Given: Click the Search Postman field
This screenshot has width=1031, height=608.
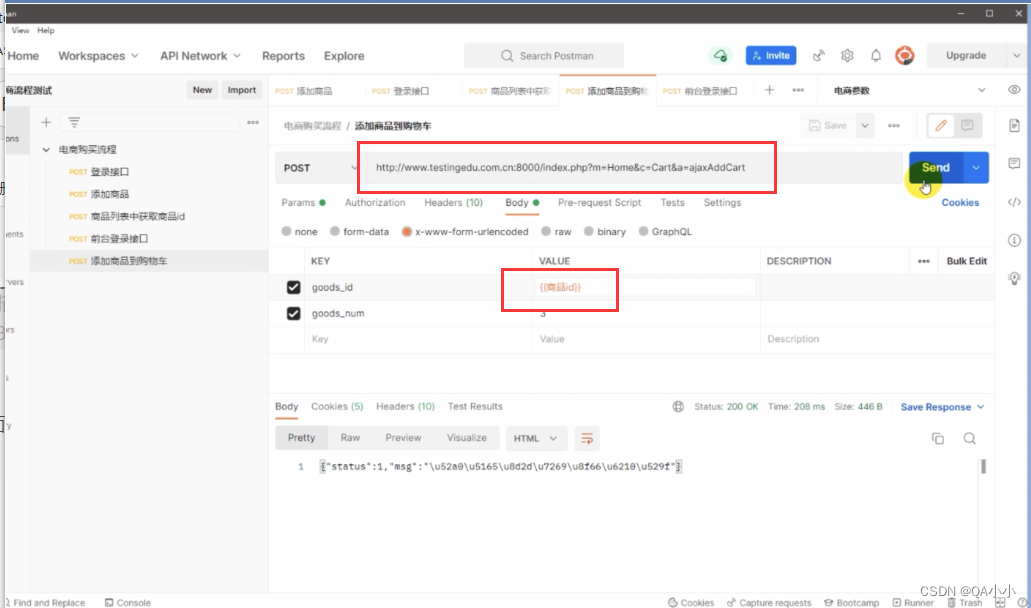Looking at the screenshot, I should point(544,56).
